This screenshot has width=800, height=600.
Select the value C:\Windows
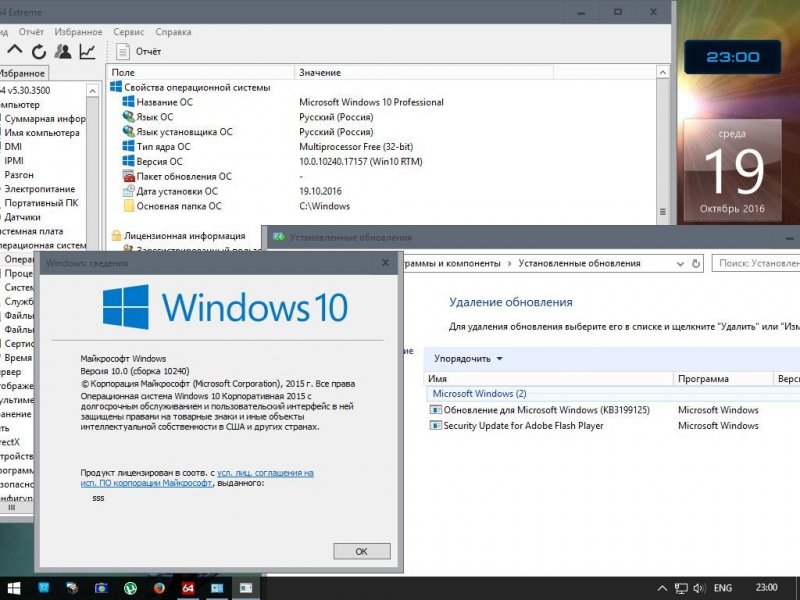coord(324,206)
